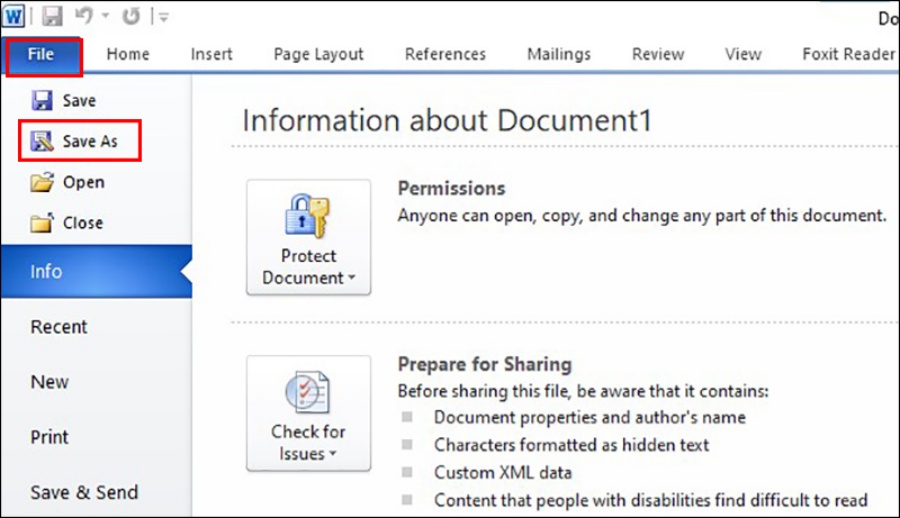Screen dimensions: 900x518
Task: Switch to the Page Layout tab
Action: 318,54
